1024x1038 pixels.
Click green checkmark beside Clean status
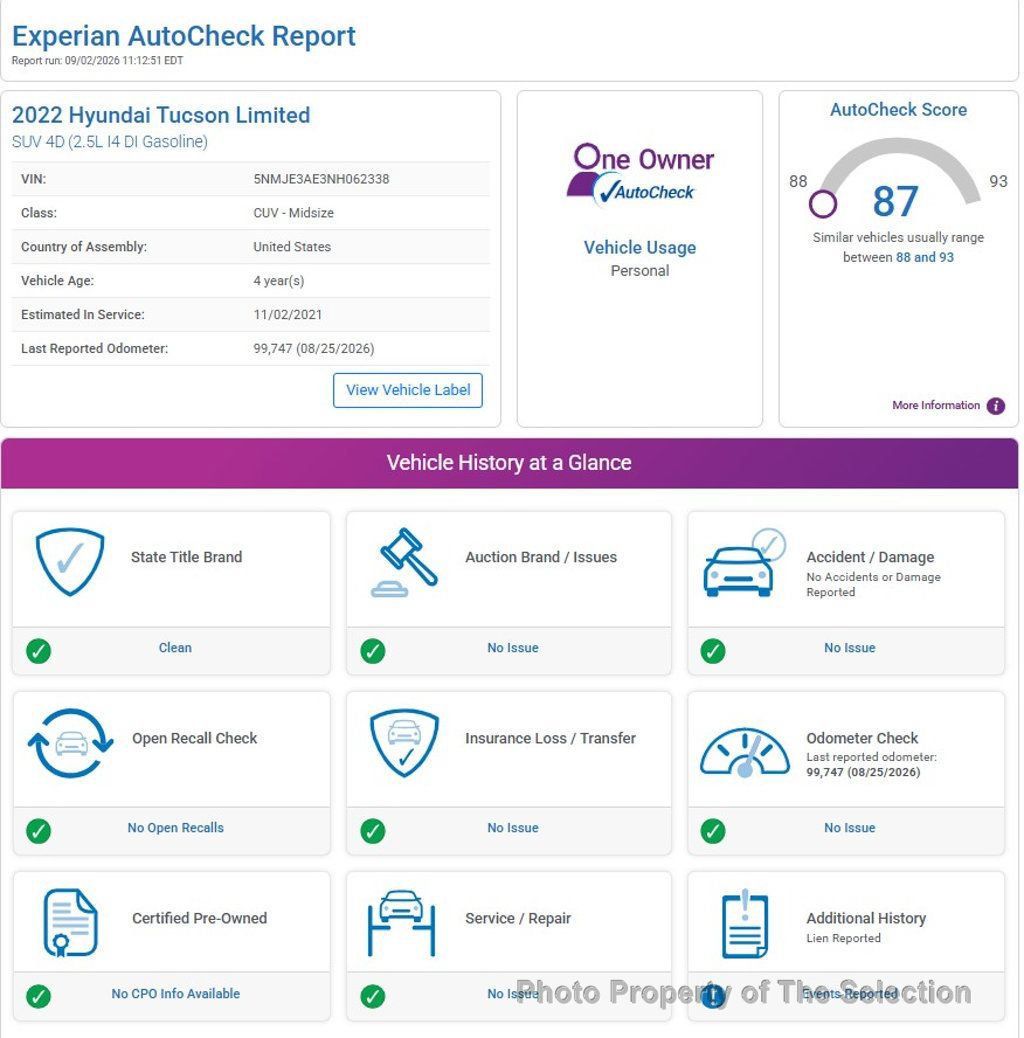click(38, 651)
